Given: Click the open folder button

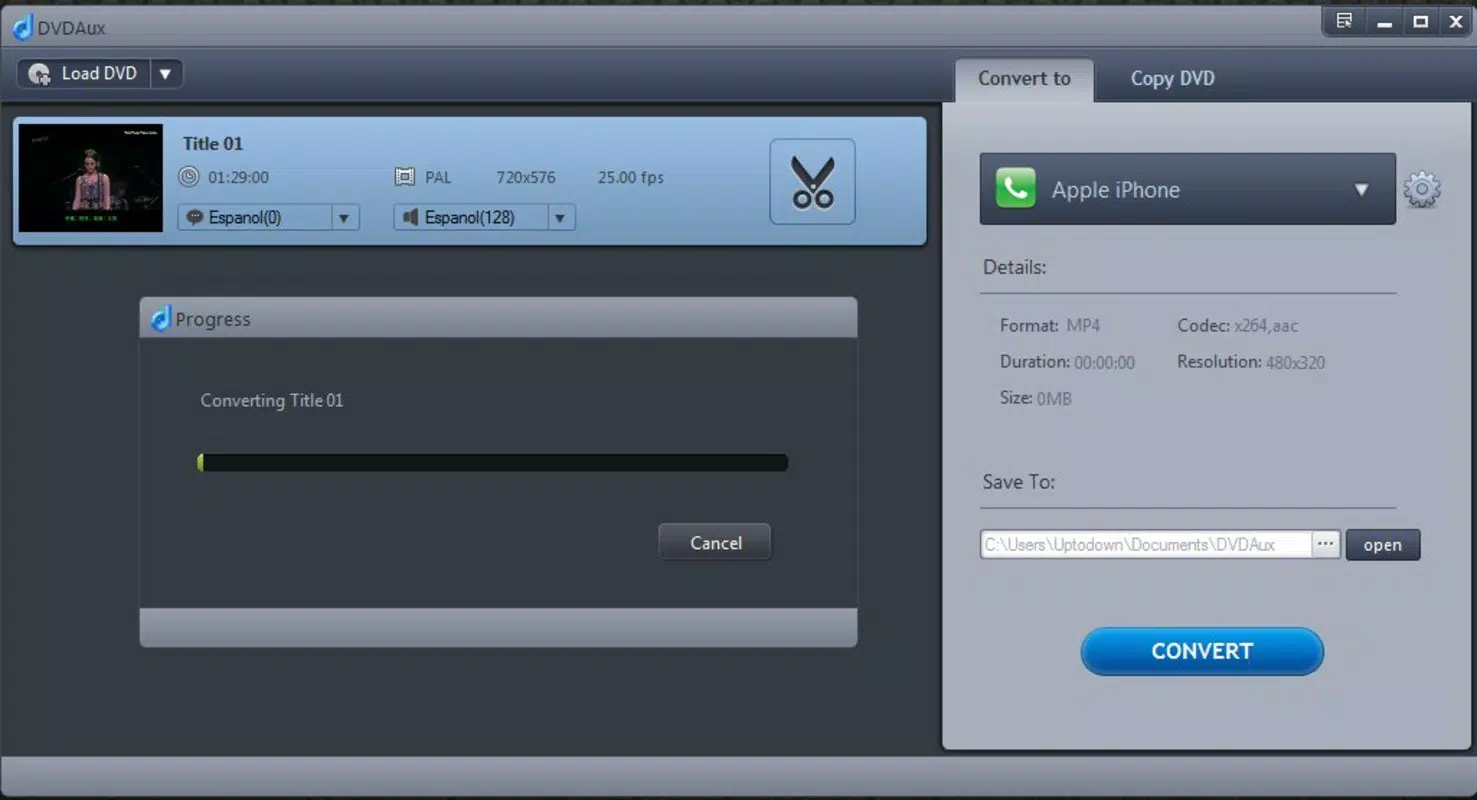Looking at the screenshot, I should coord(1382,545).
